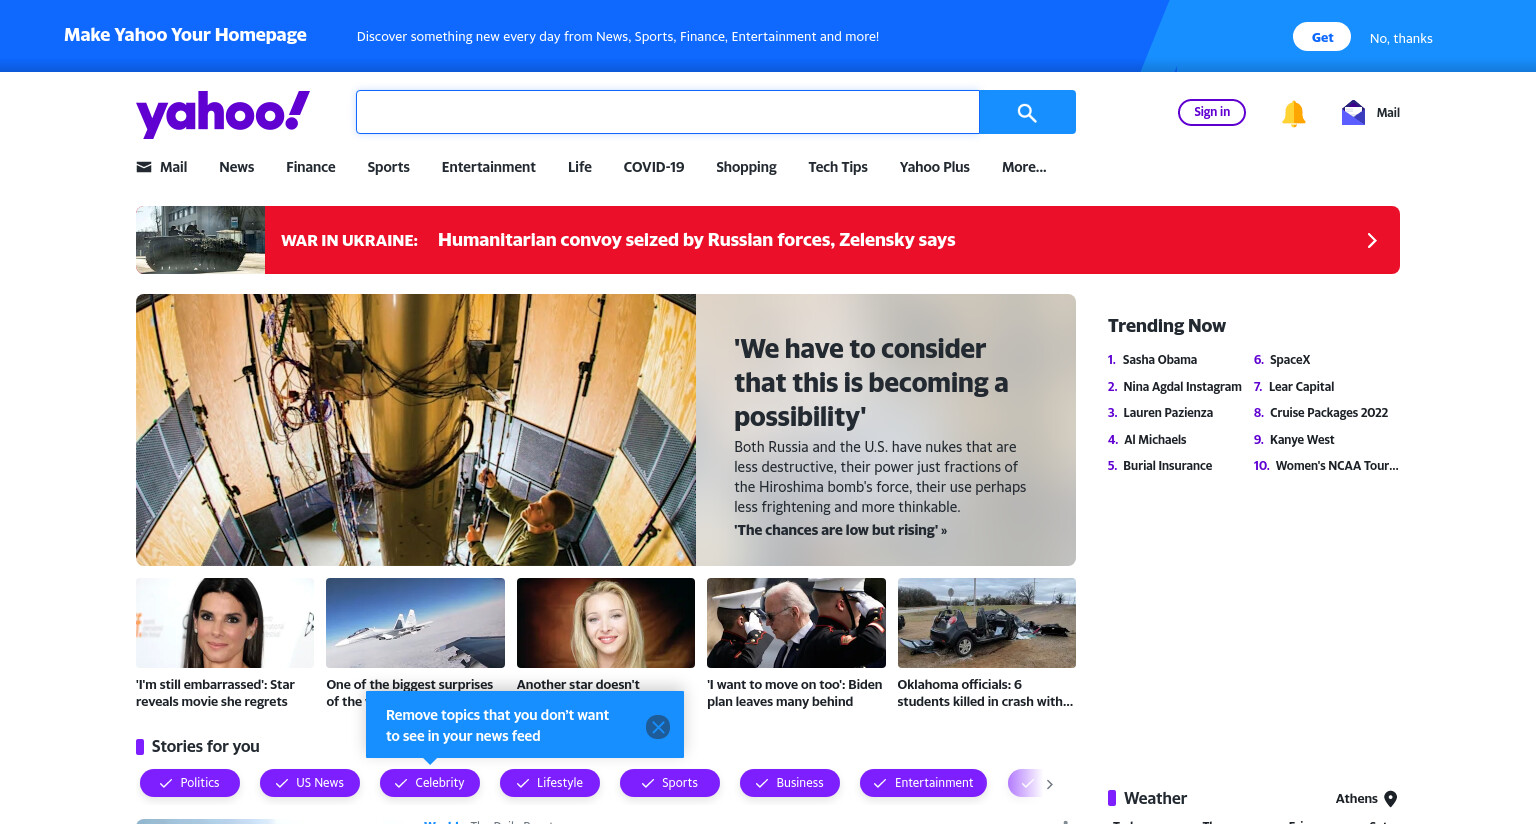Show more topic chips with the right chevron
Screen dimensions: 1536x824
click(1049, 784)
